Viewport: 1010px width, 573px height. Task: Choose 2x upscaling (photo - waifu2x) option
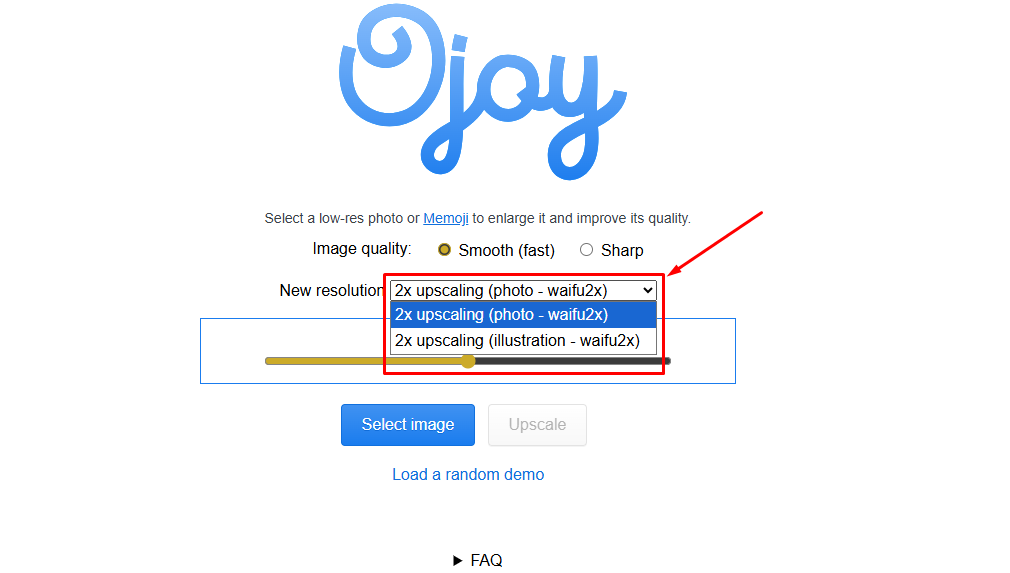[523, 315]
